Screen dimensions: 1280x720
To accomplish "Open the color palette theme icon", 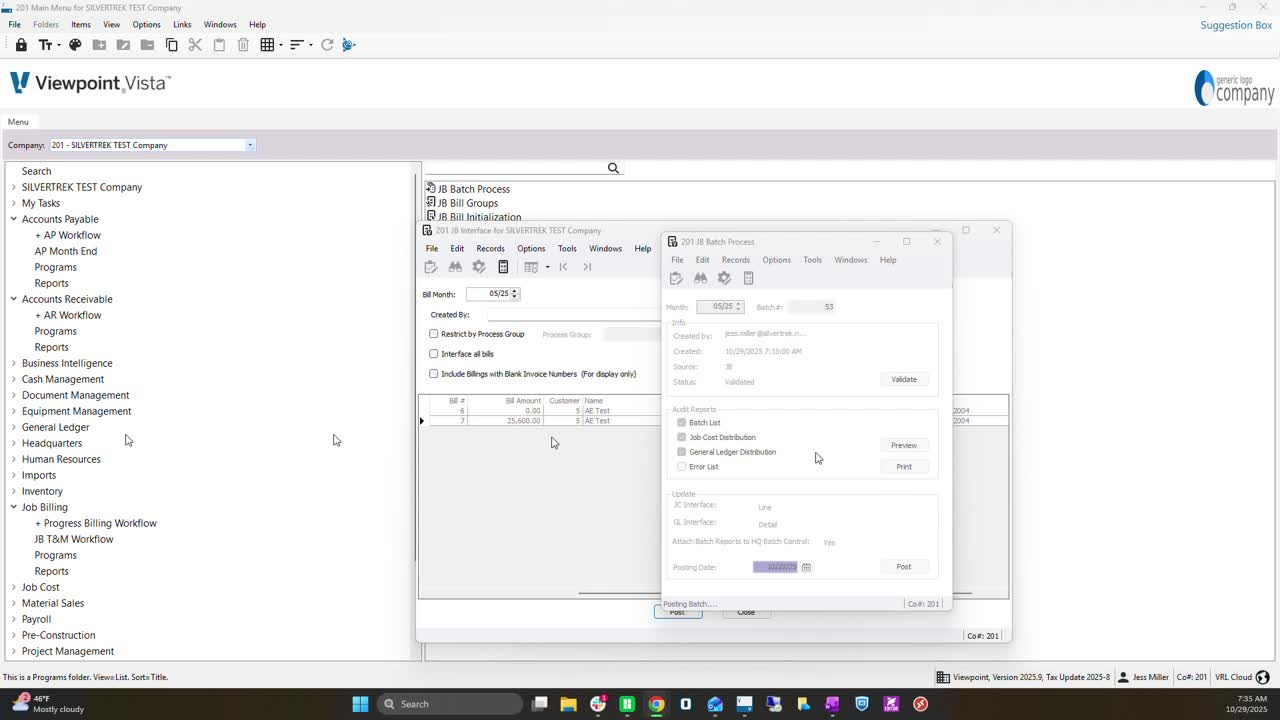I will point(74,45).
